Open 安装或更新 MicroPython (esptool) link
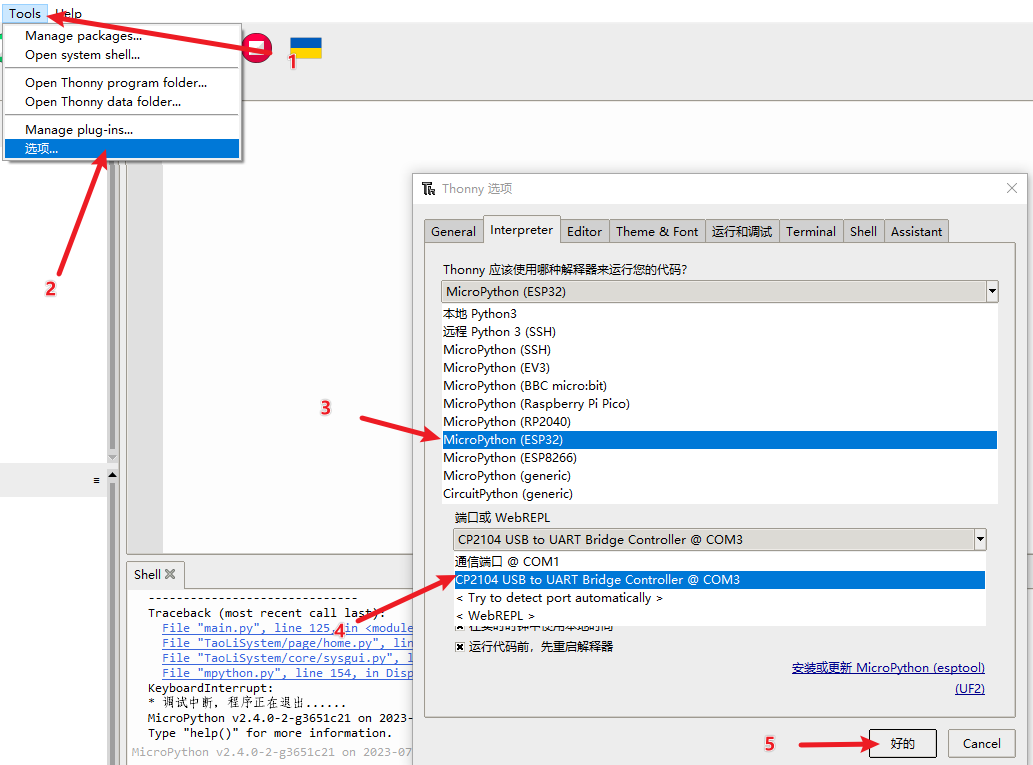Viewport: 1033px width, 765px height. pyautogui.click(x=888, y=667)
